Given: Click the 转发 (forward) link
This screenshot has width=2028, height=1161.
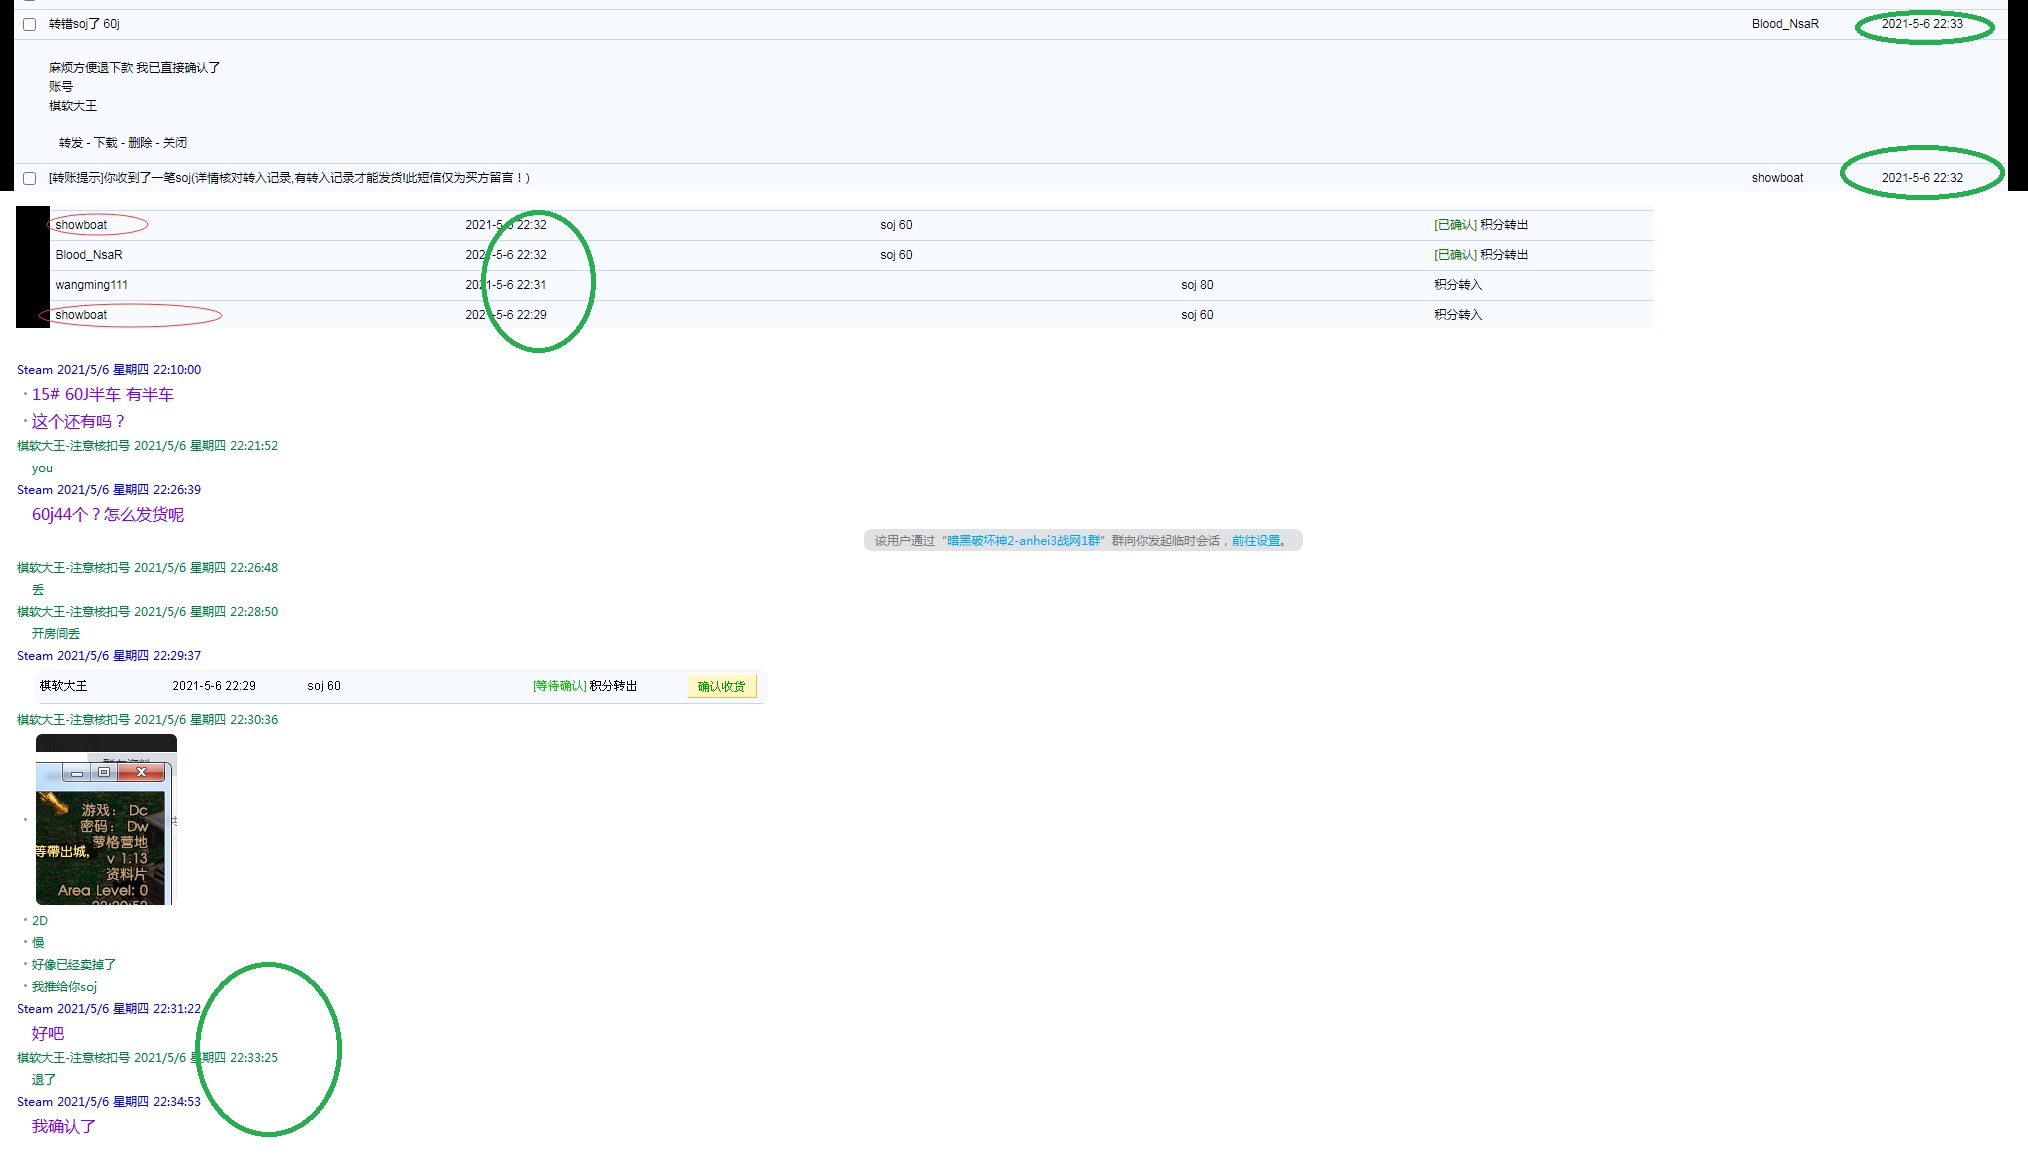Looking at the screenshot, I should (x=71, y=143).
